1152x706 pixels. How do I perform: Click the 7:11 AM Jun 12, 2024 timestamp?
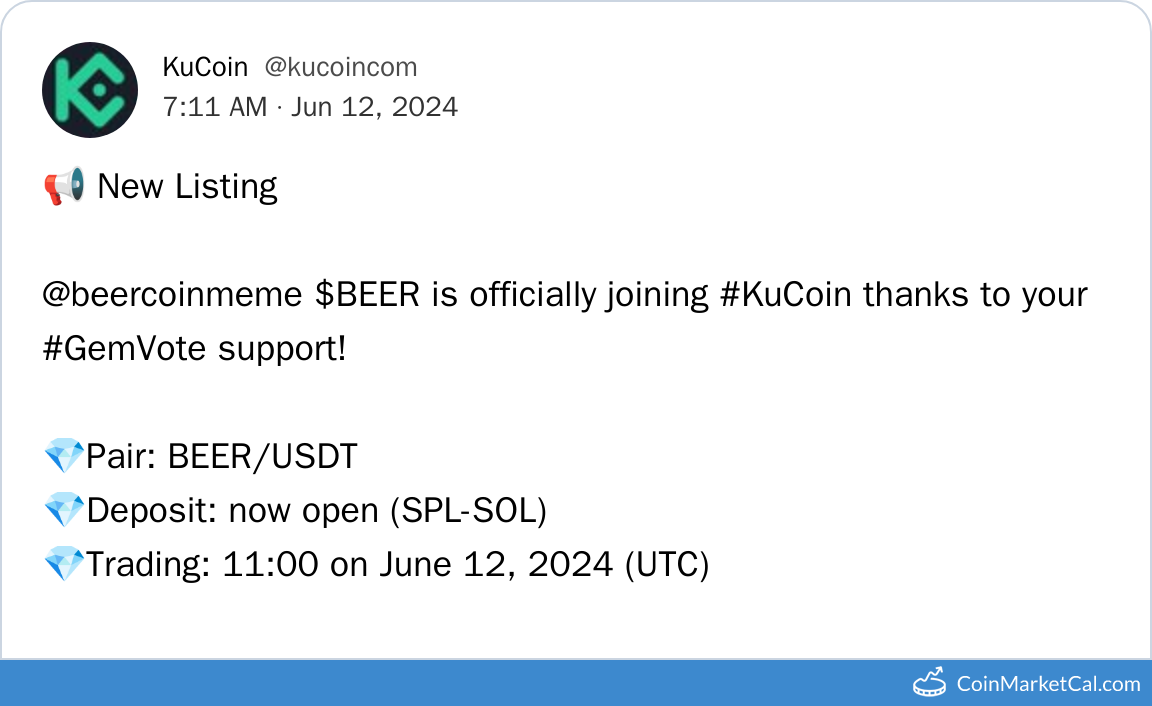tap(310, 106)
